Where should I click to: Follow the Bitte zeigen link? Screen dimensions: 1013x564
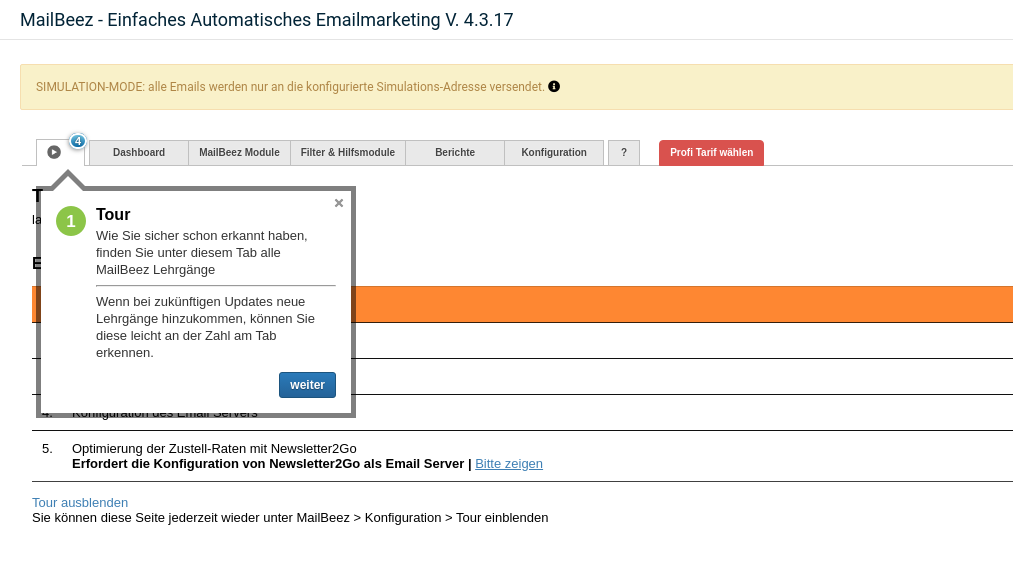click(509, 464)
